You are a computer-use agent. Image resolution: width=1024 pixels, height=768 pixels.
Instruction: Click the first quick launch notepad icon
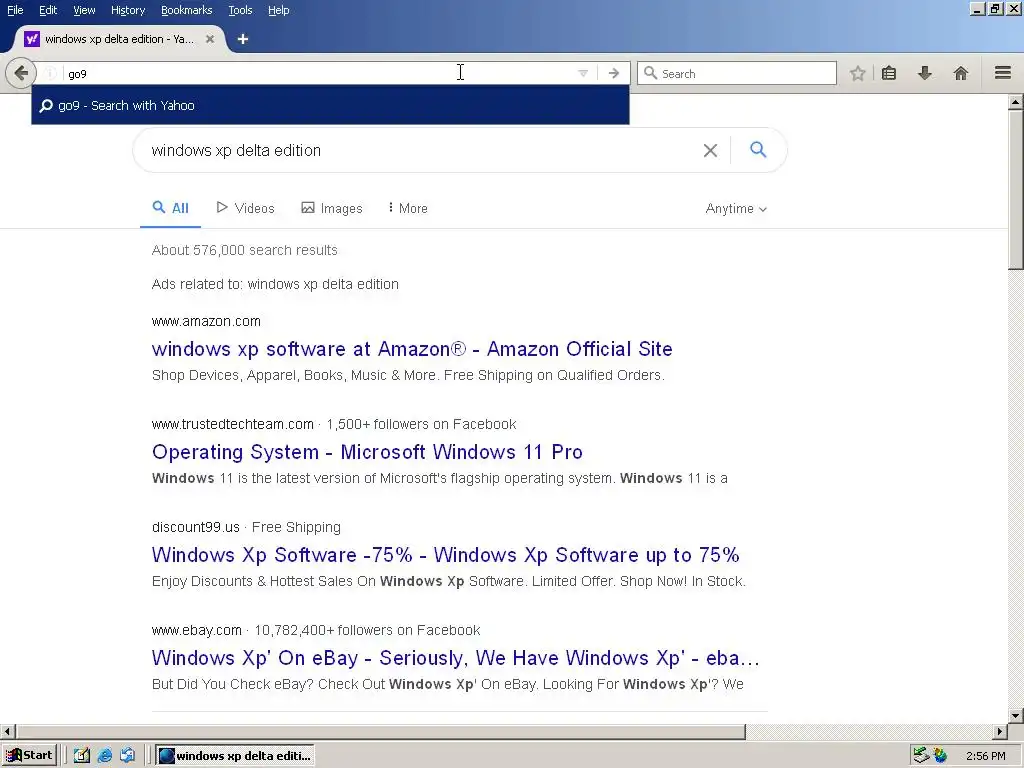point(82,756)
